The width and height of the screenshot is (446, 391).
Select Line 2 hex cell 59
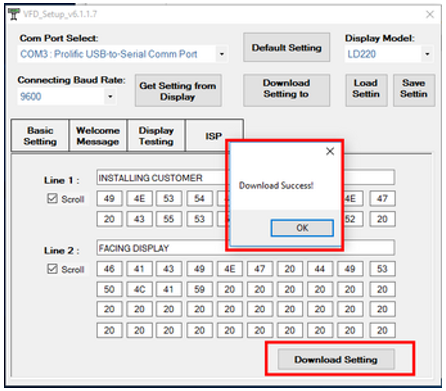coord(199,289)
